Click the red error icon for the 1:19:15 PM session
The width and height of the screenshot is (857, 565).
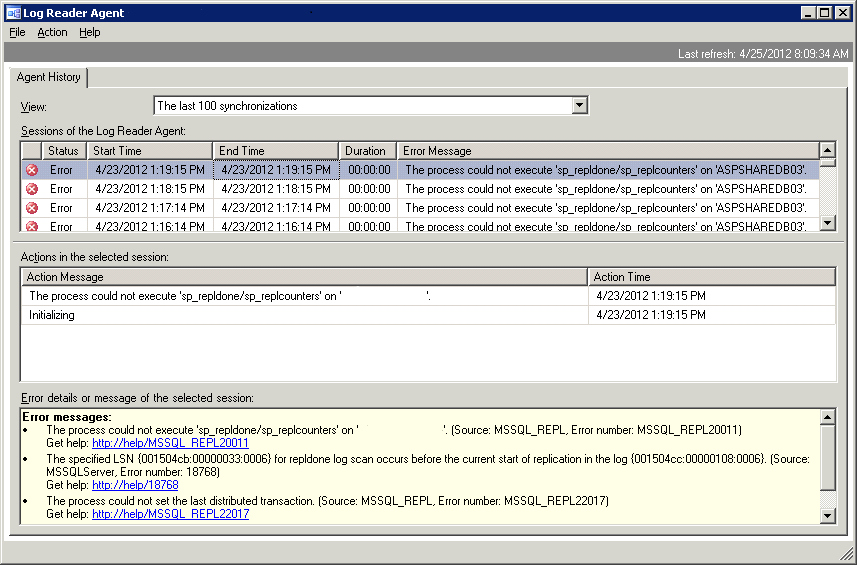tap(32, 170)
